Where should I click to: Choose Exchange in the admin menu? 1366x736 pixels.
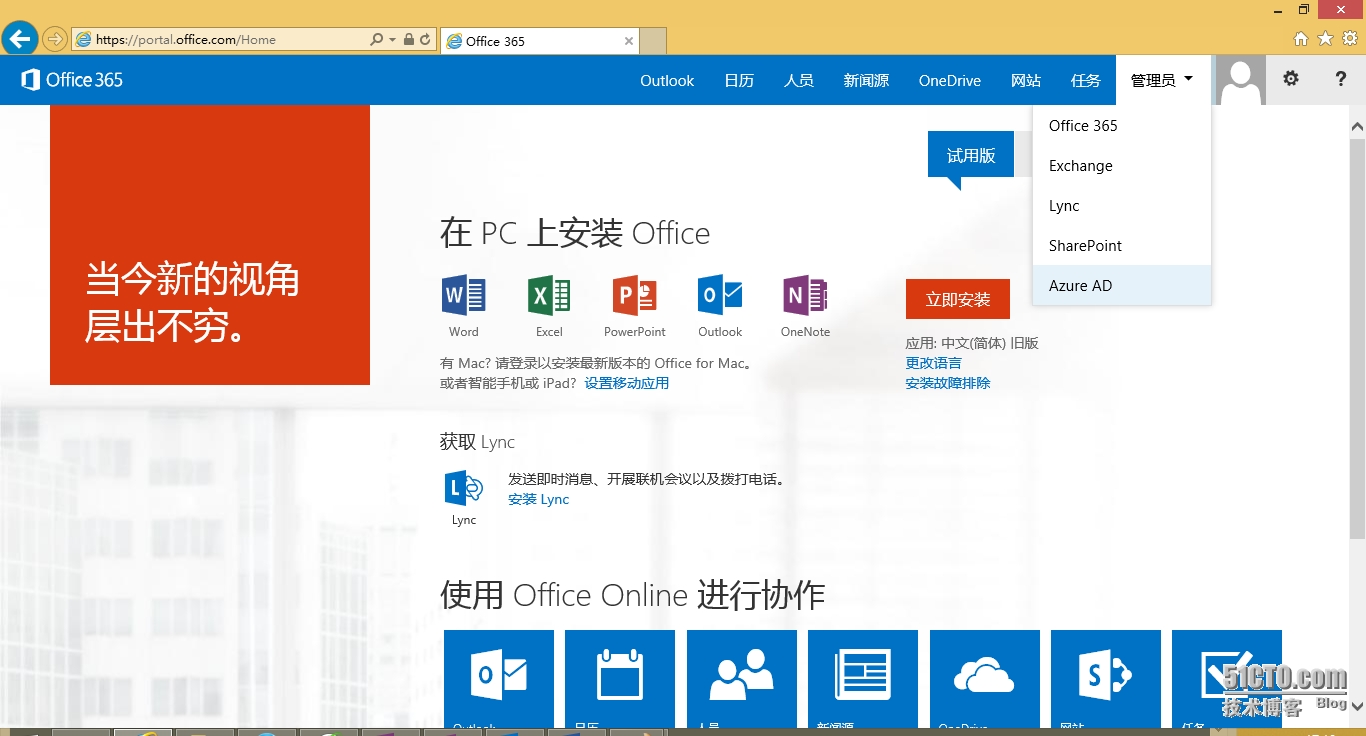click(1080, 166)
